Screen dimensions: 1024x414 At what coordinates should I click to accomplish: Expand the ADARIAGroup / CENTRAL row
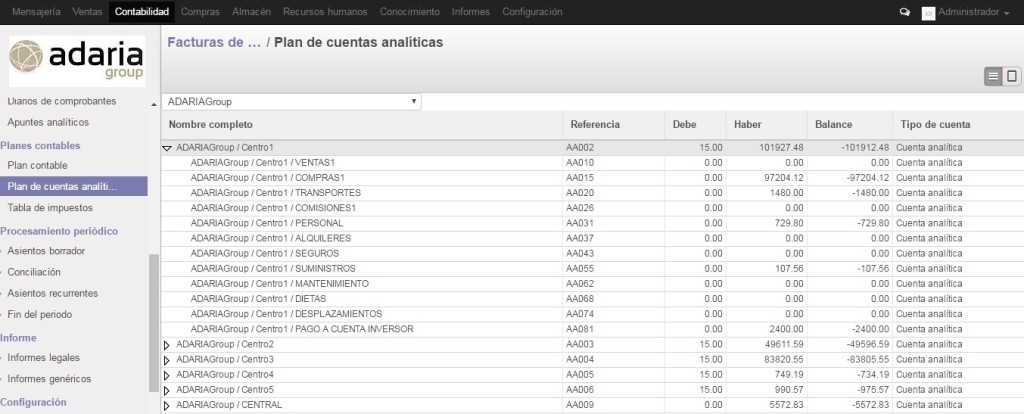(167, 406)
